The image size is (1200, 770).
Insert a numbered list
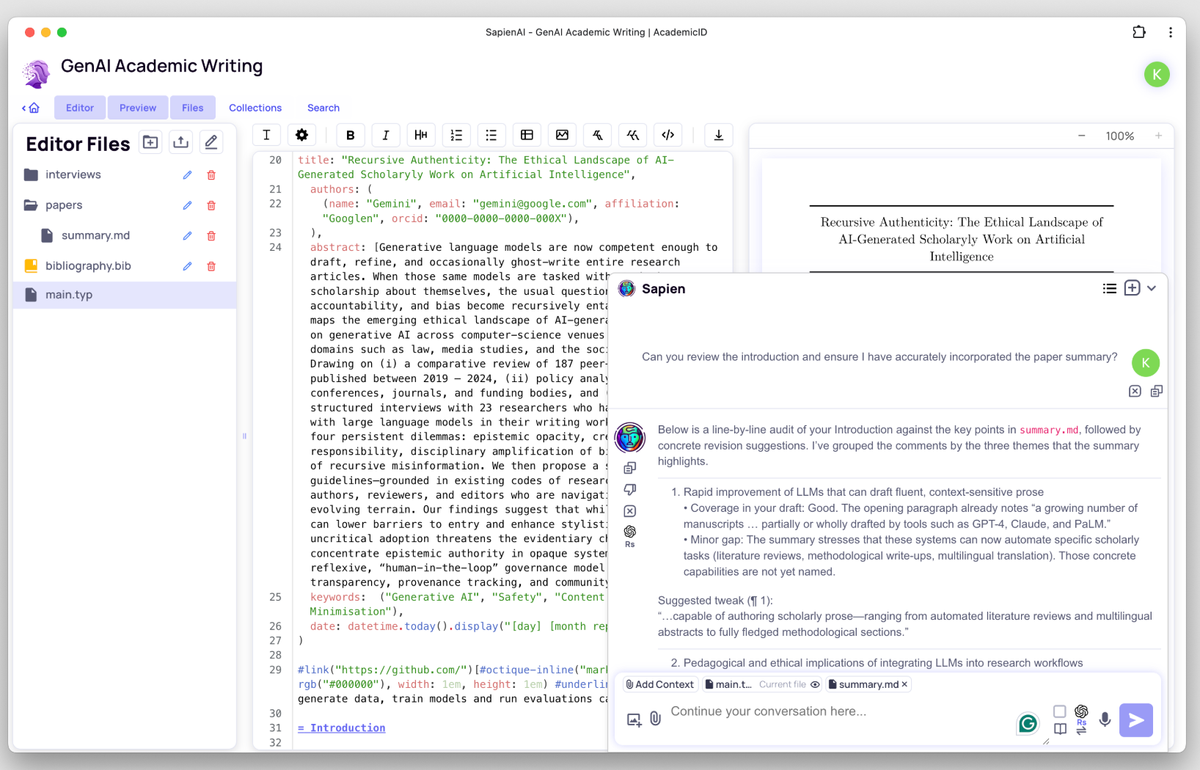coord(456,135)
